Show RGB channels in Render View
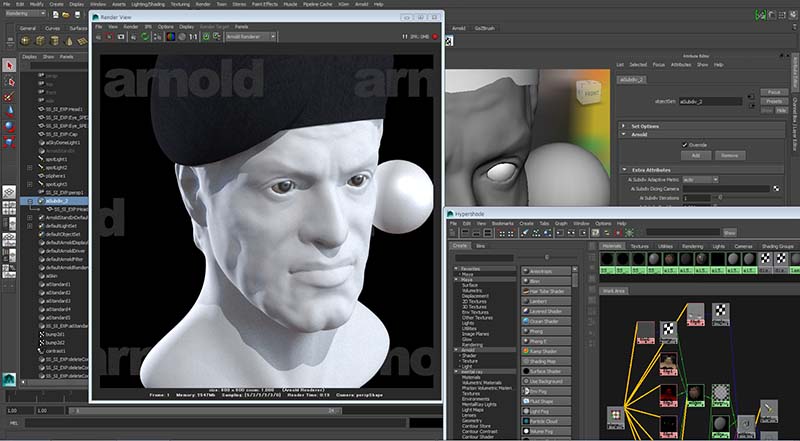 171,37
